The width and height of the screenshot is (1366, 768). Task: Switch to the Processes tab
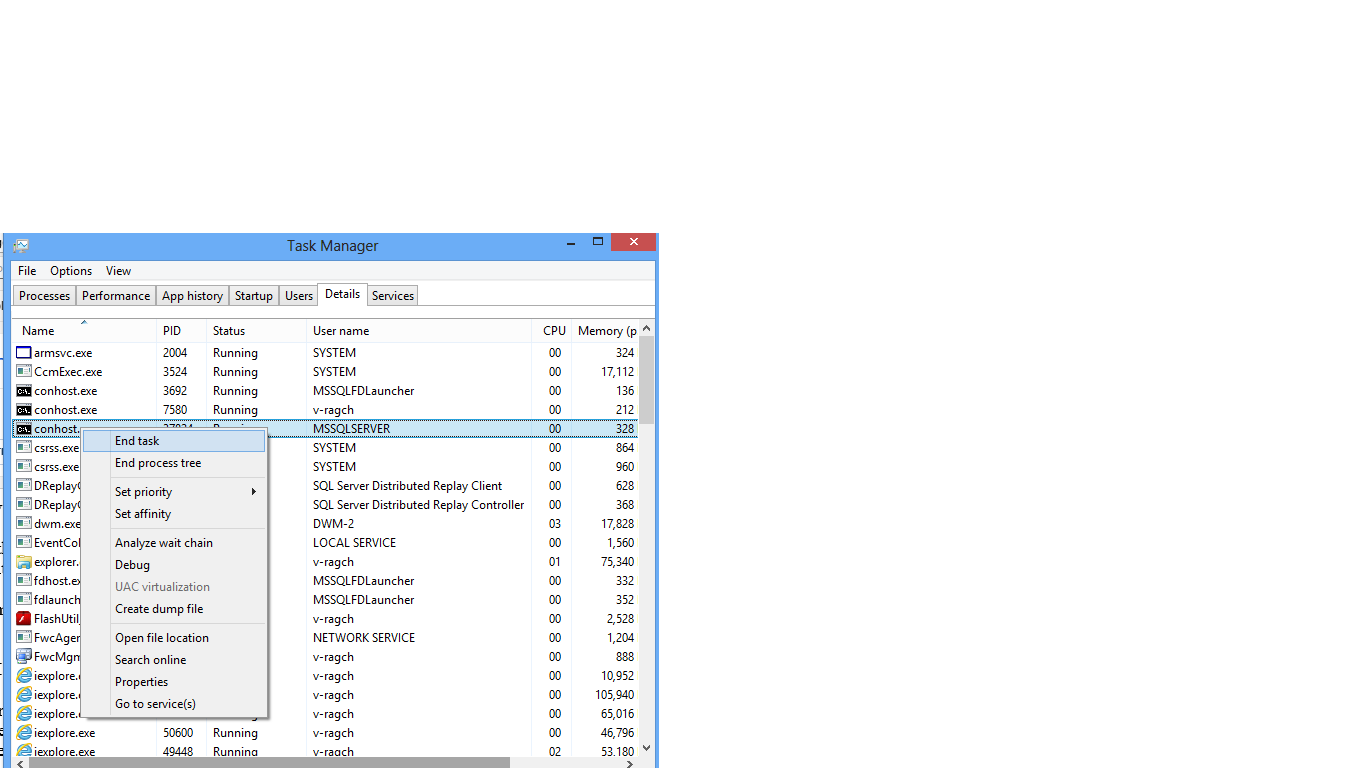[x=45, y=296]
